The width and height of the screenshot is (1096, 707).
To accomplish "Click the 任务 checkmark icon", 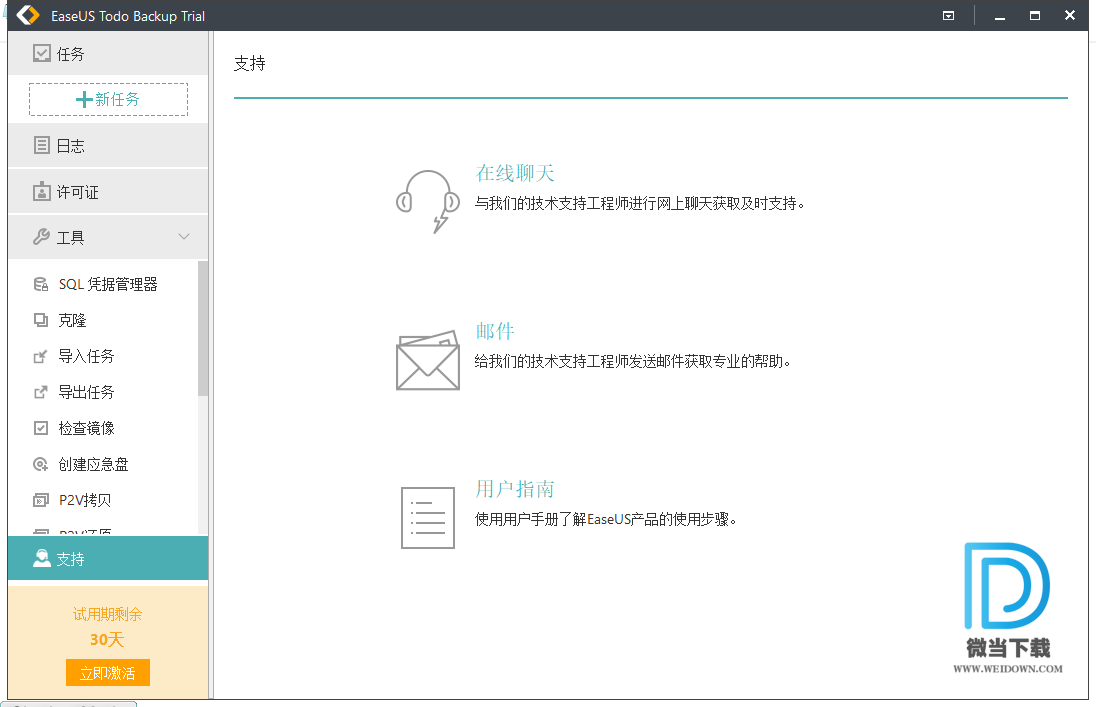I will tap(42, 53).
